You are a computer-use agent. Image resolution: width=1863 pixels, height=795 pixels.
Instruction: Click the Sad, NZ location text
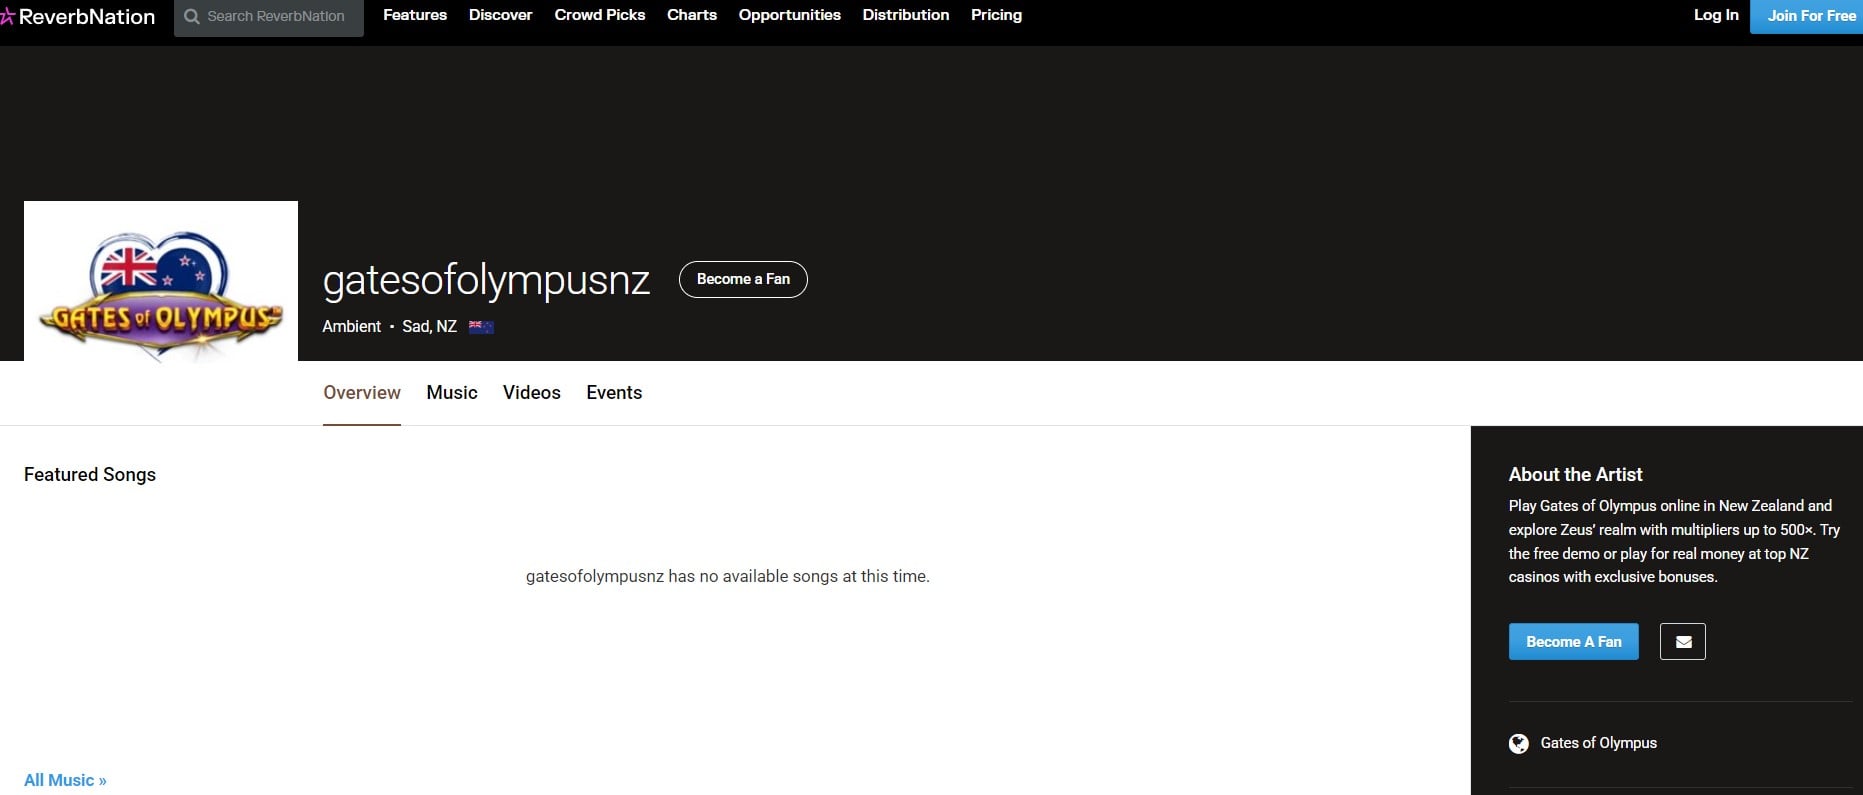point(429,327)
